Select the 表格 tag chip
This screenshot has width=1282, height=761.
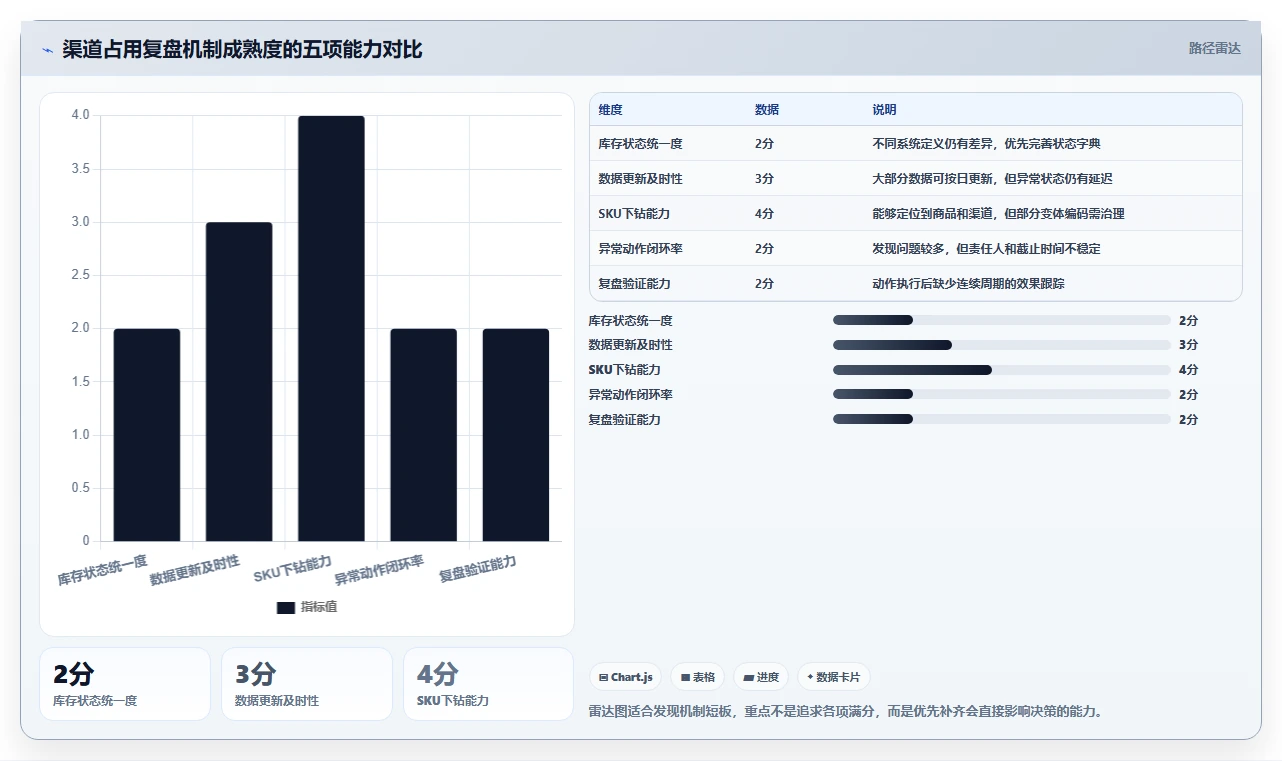click(698, 677)
